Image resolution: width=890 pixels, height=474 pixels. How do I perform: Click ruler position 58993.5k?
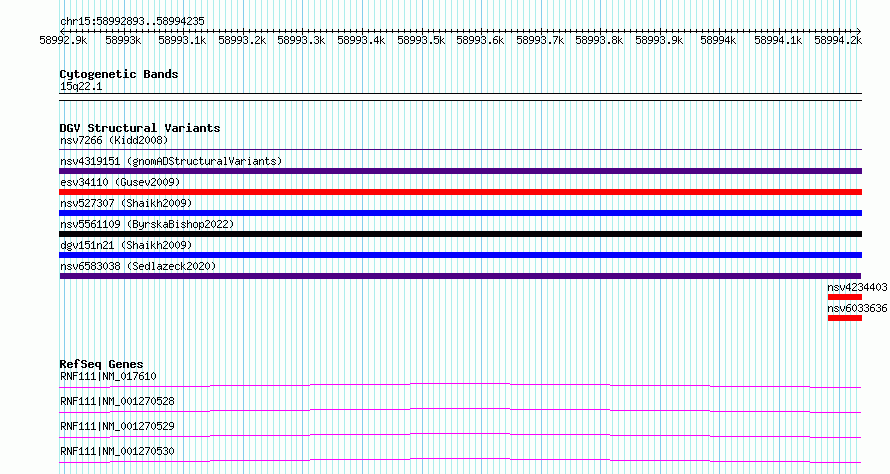click(421, 40)
